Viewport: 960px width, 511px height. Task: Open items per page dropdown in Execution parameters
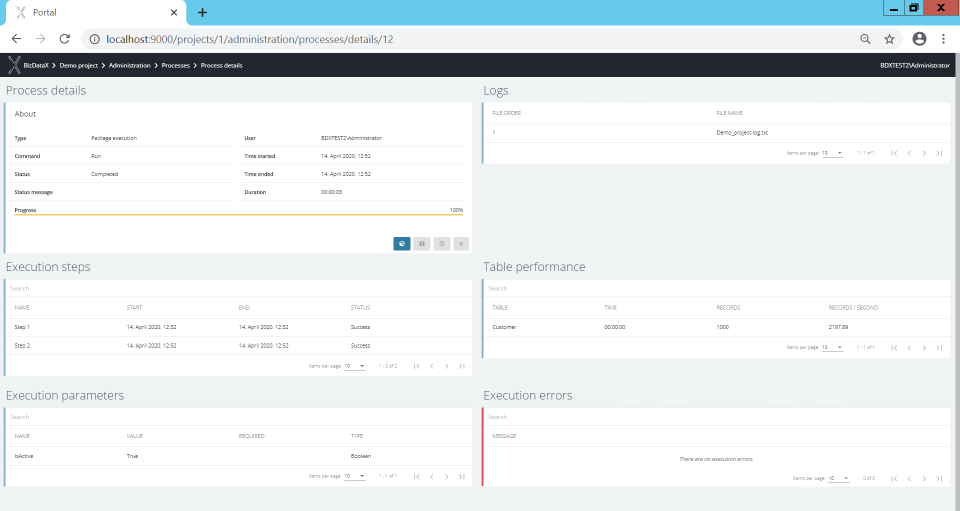pyautogui.click(x=354, y=476)
